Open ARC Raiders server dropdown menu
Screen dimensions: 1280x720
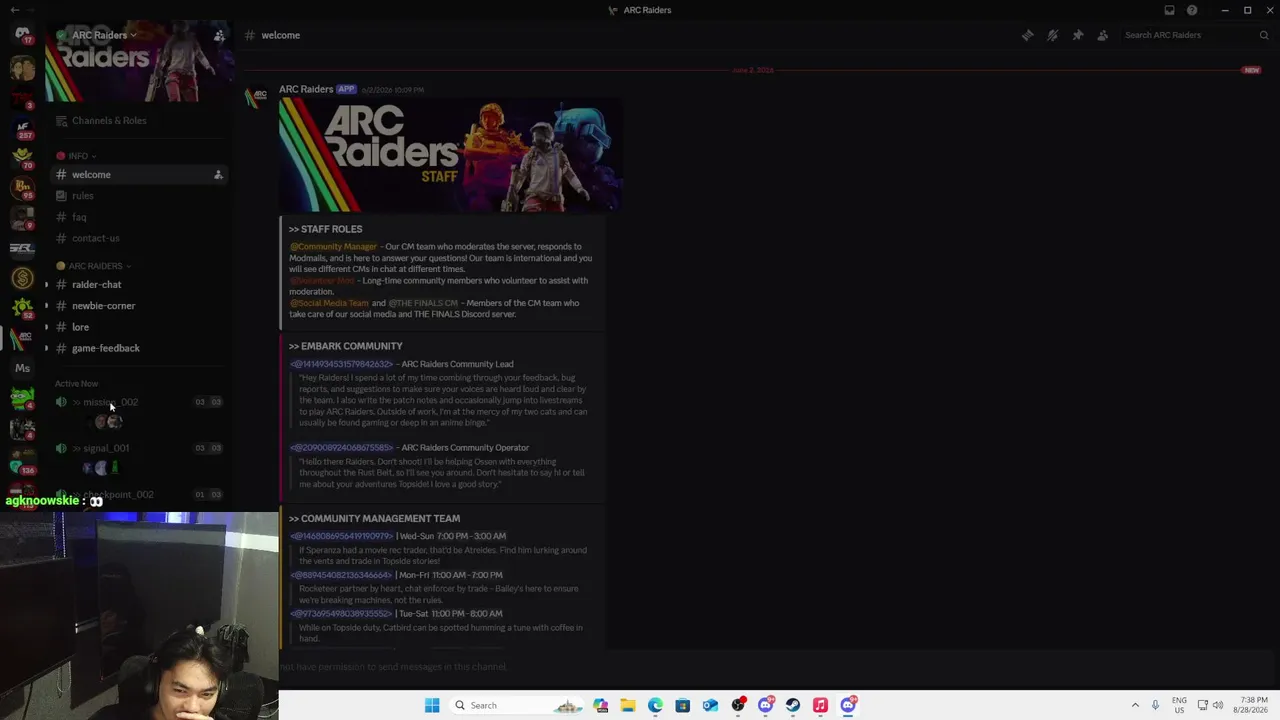coord(104,35)
